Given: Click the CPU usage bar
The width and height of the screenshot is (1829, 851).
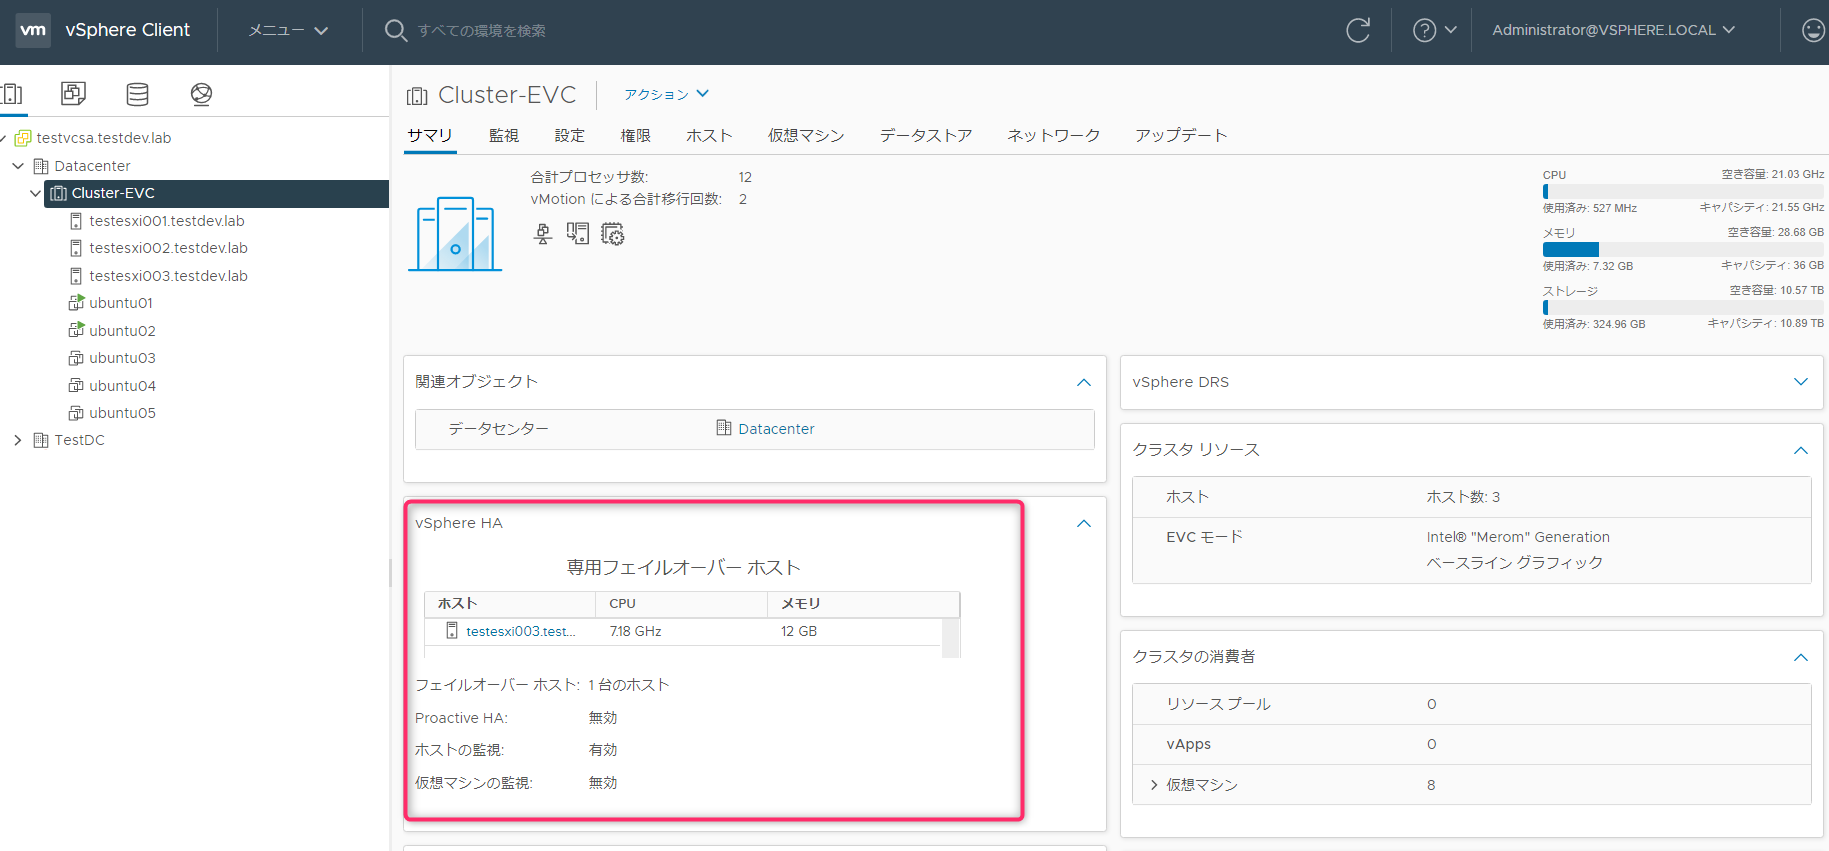Looking at the screenshot, I should (x=1683, y=191).
